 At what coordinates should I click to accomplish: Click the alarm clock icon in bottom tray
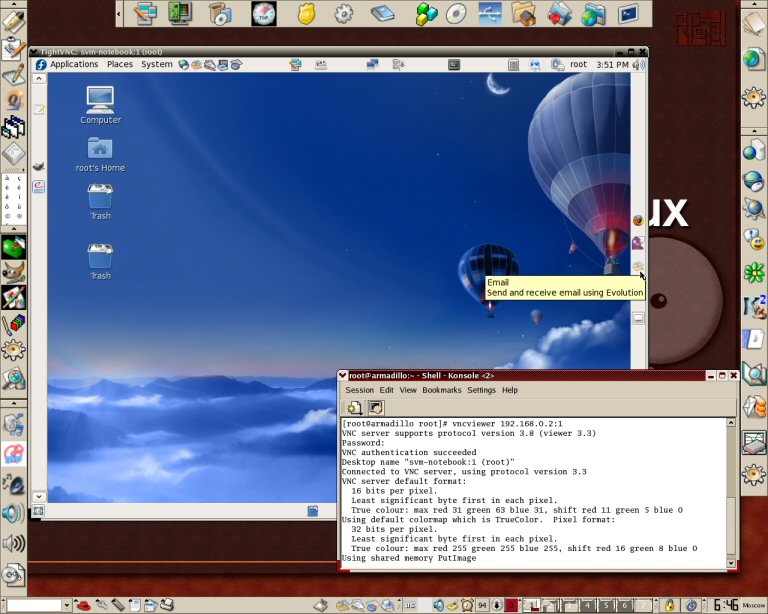tap(467, 606)
